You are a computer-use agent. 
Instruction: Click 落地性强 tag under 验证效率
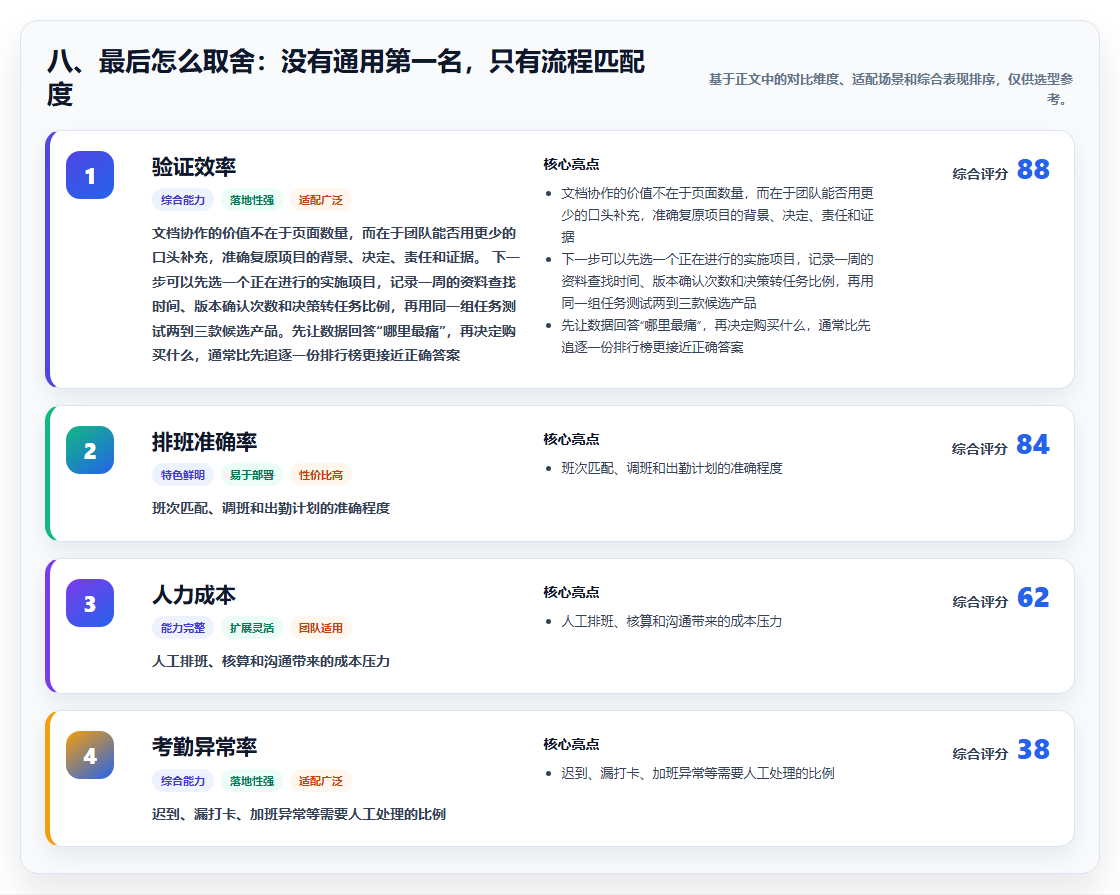251,200
